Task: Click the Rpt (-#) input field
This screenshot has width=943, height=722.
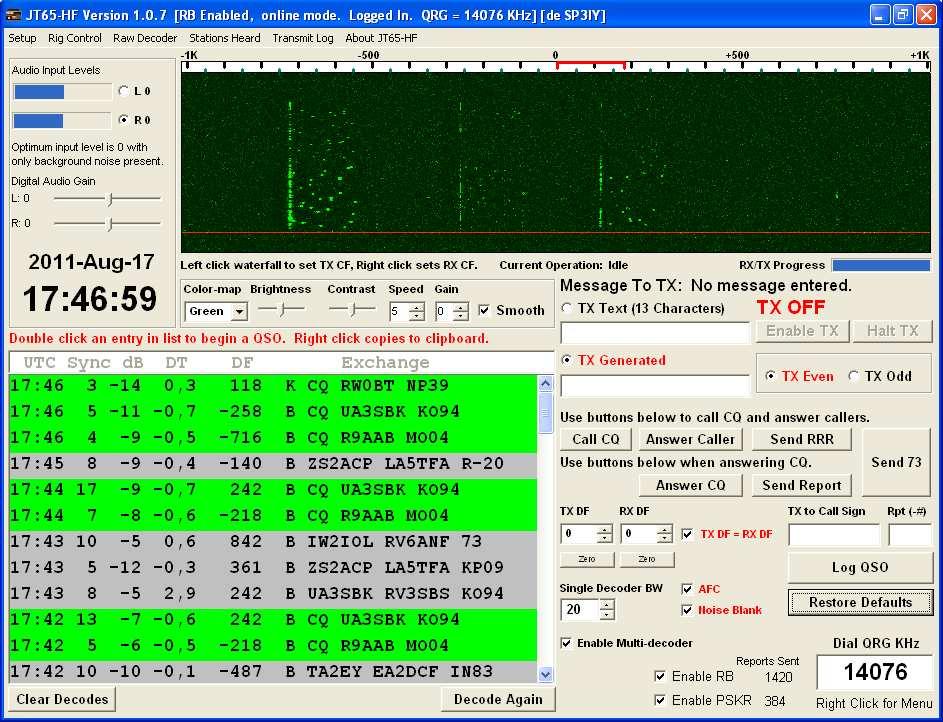Action: [x=910, y=534]
